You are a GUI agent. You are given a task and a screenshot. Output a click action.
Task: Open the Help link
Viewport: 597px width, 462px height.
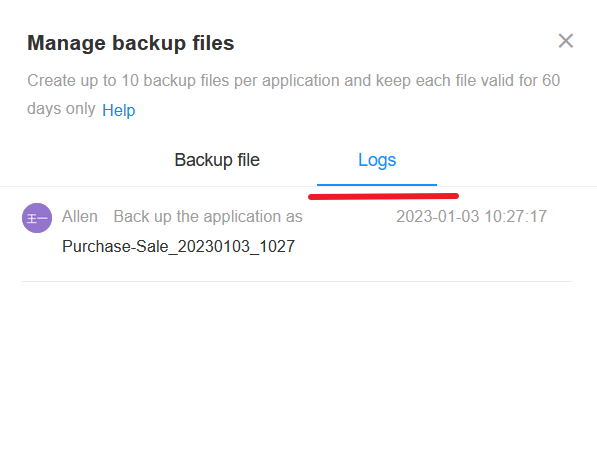pyautogui.click(x=118, y=110)
